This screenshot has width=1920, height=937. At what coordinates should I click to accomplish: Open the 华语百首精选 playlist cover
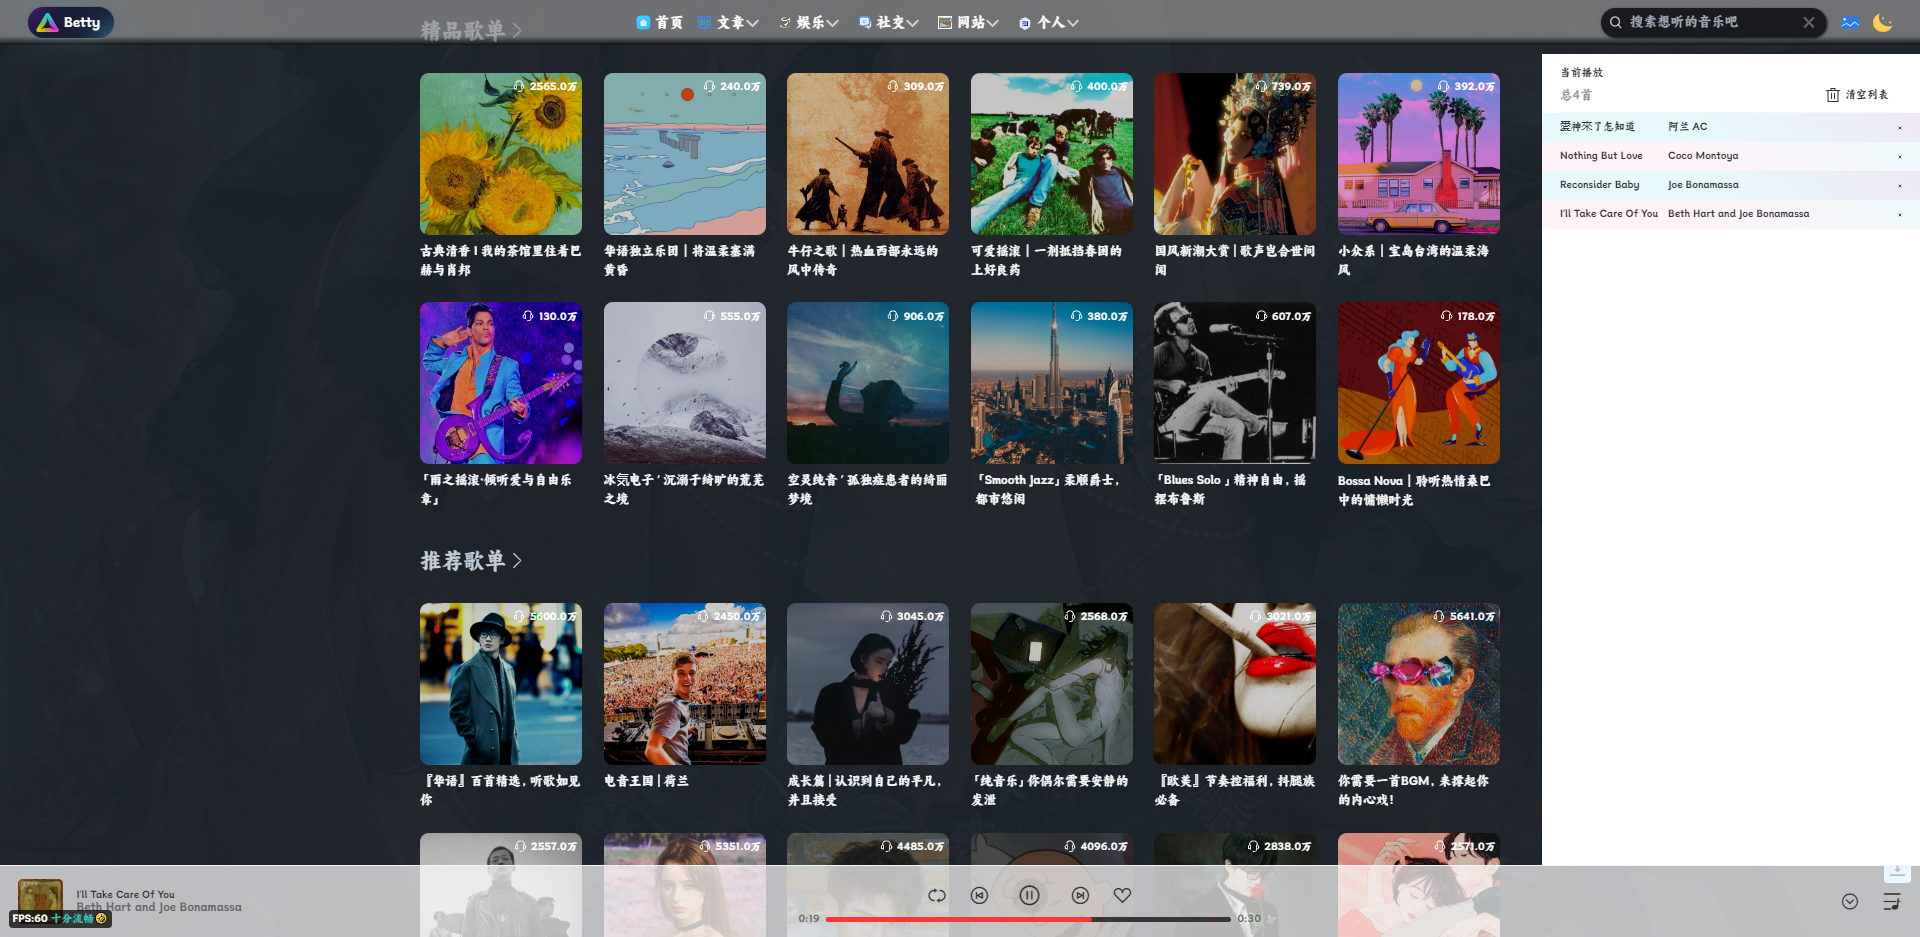click(501, 684)
